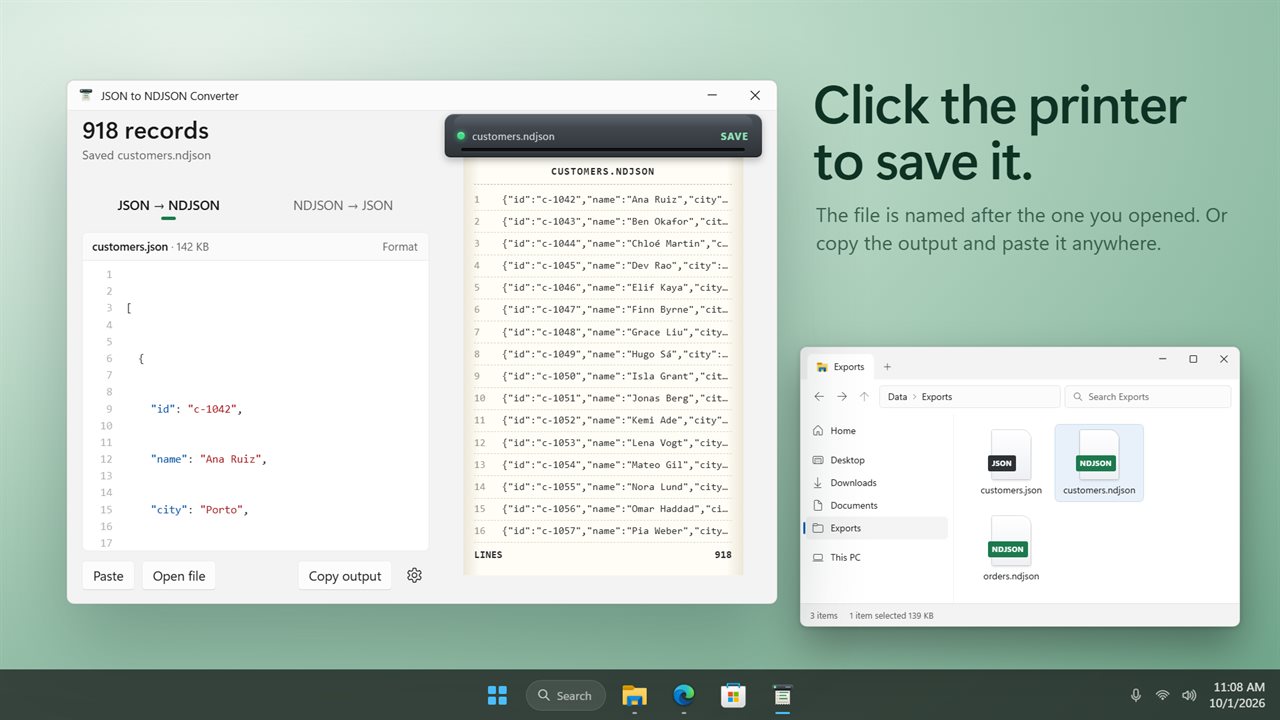Click the Paste button

pos(108,576)
